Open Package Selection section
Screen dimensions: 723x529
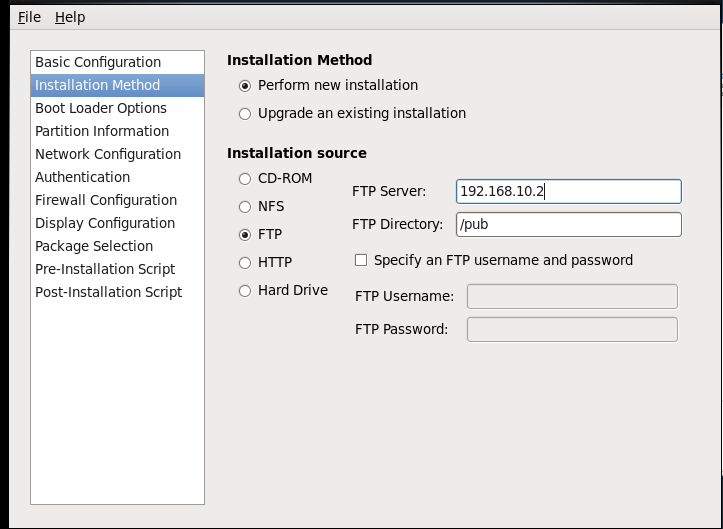tap(118, 247)
